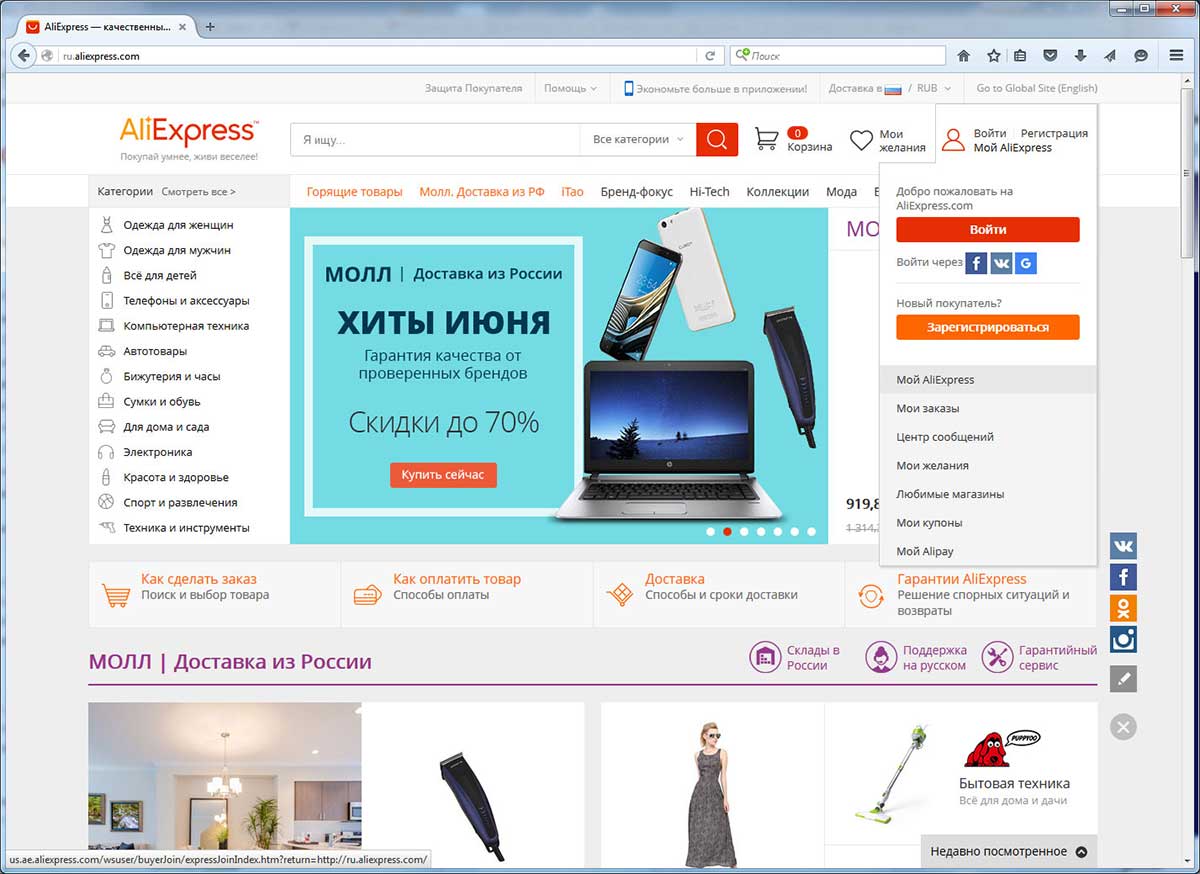
Task: Click the browser Поиск search box
Action: pos(838,56)
